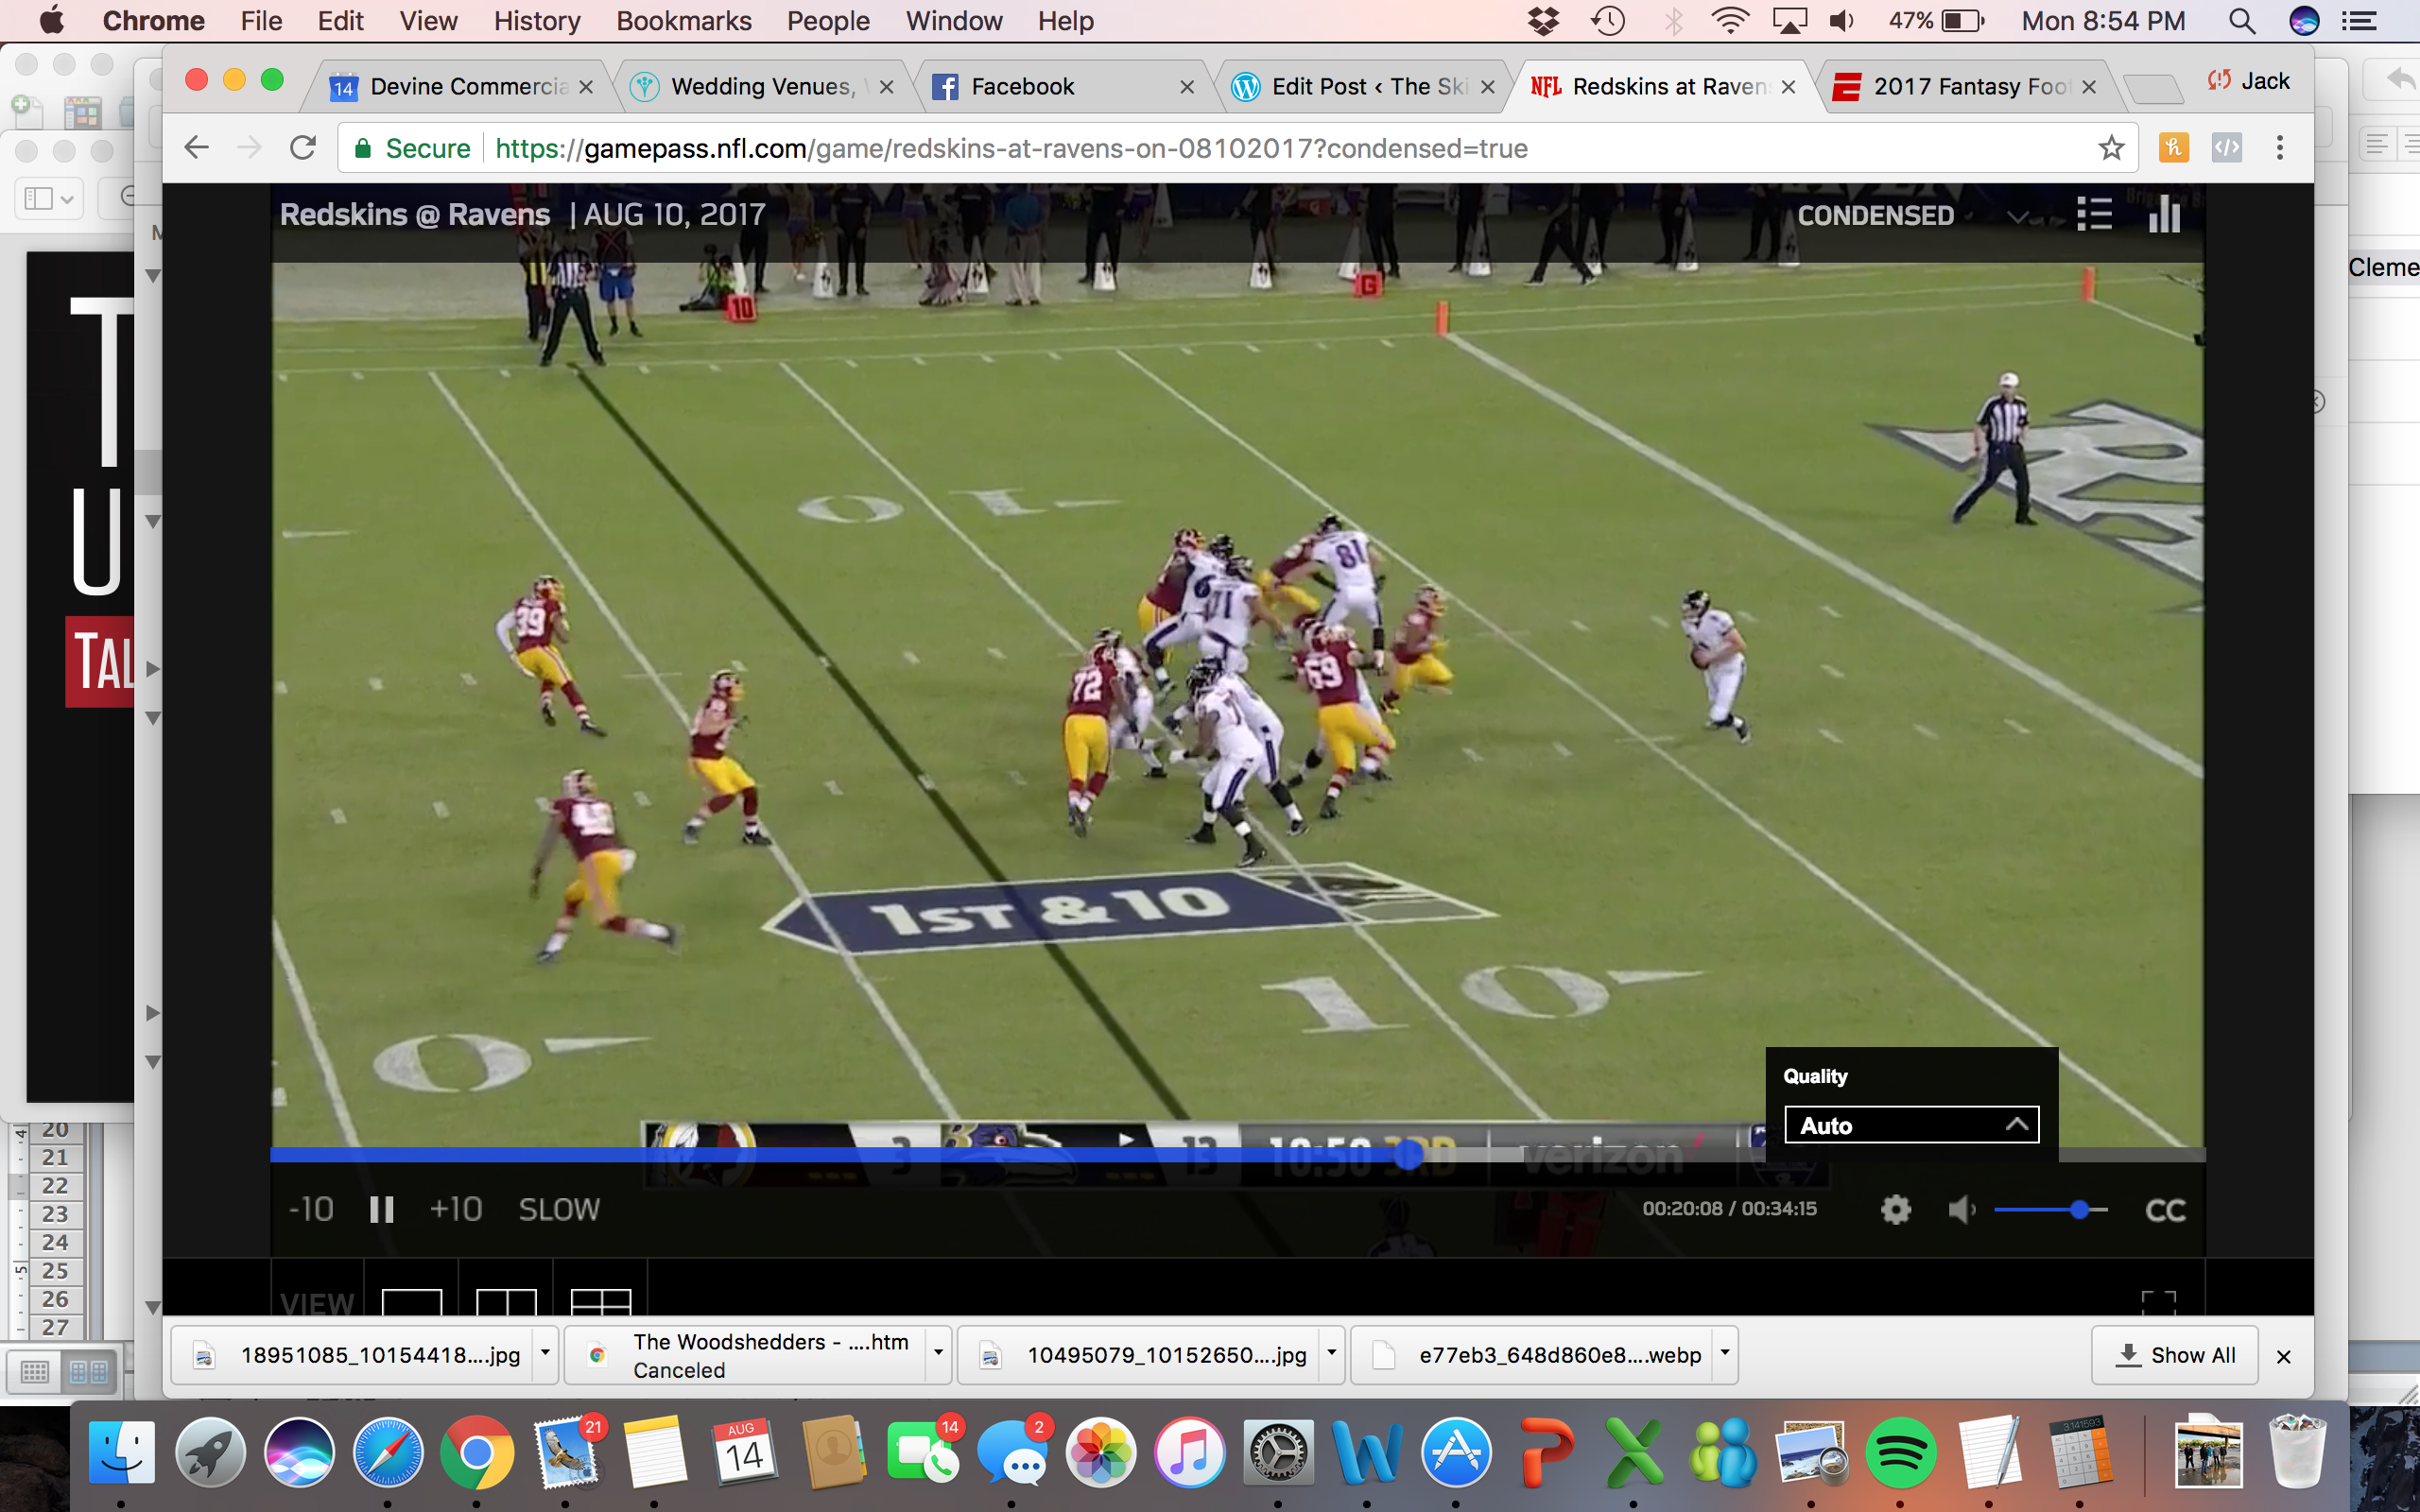Expand options for the .webp download
Screen dimensions: 2420x1512
point(1725,1354)
